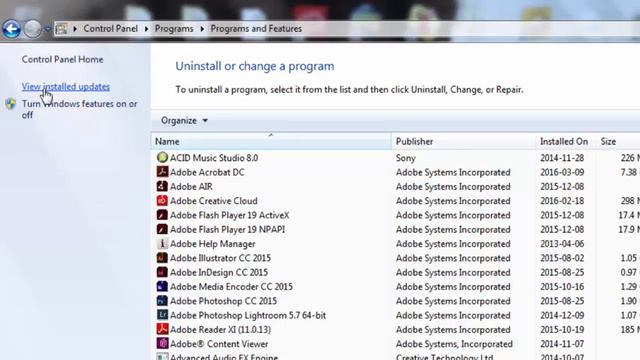Open the Organize dropdown menu
640x360 pixels.
(x=184, y=120)
